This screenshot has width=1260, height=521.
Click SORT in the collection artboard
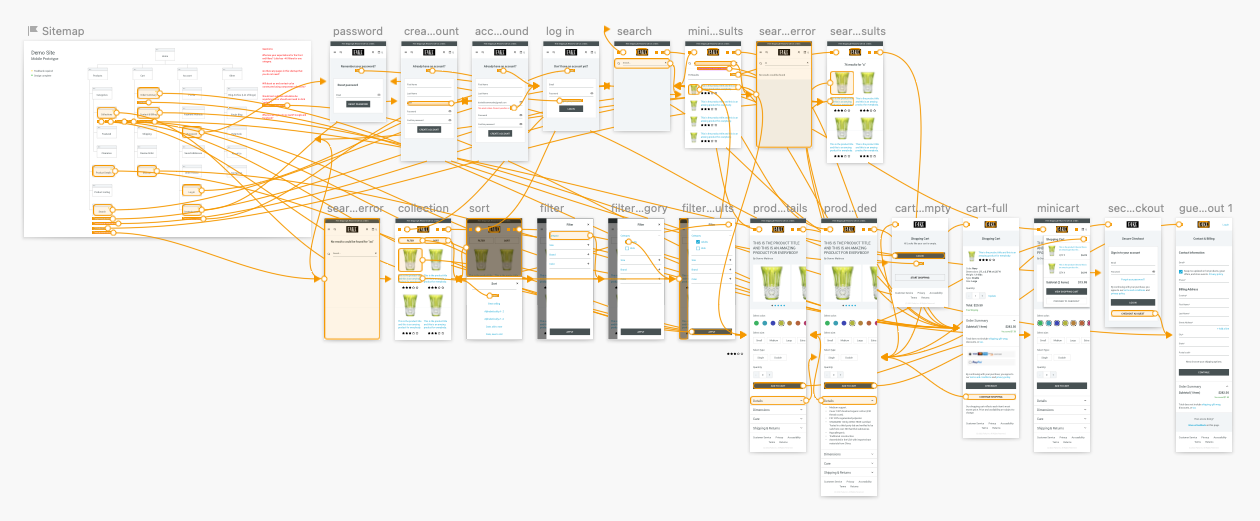tap(436, 240)
